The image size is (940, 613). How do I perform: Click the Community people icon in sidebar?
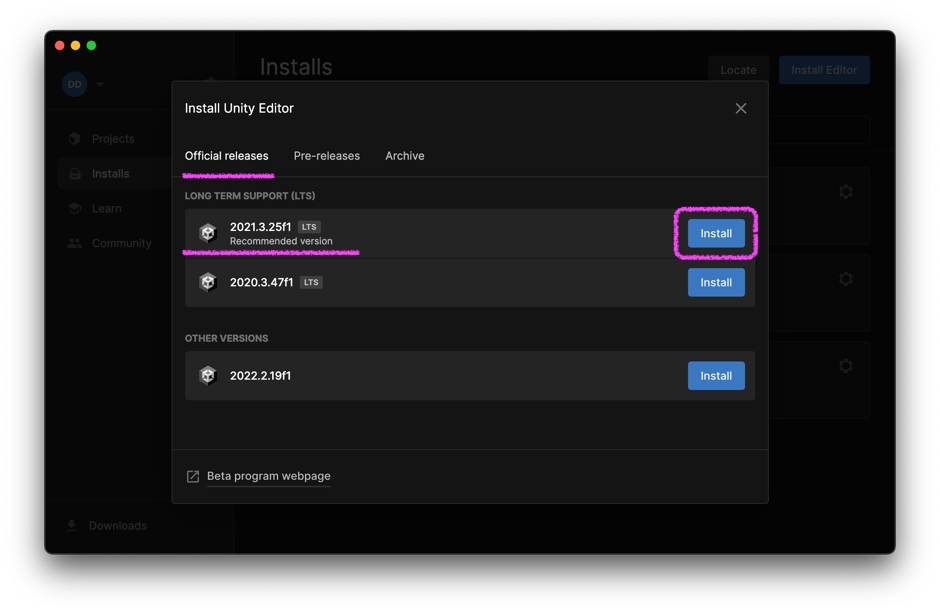[x=75, y=243]
